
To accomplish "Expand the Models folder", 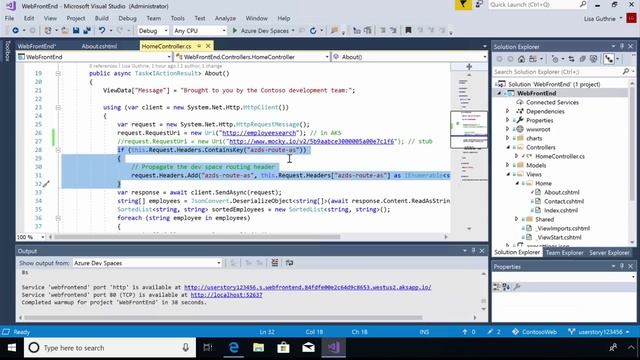I will [507, 165].
